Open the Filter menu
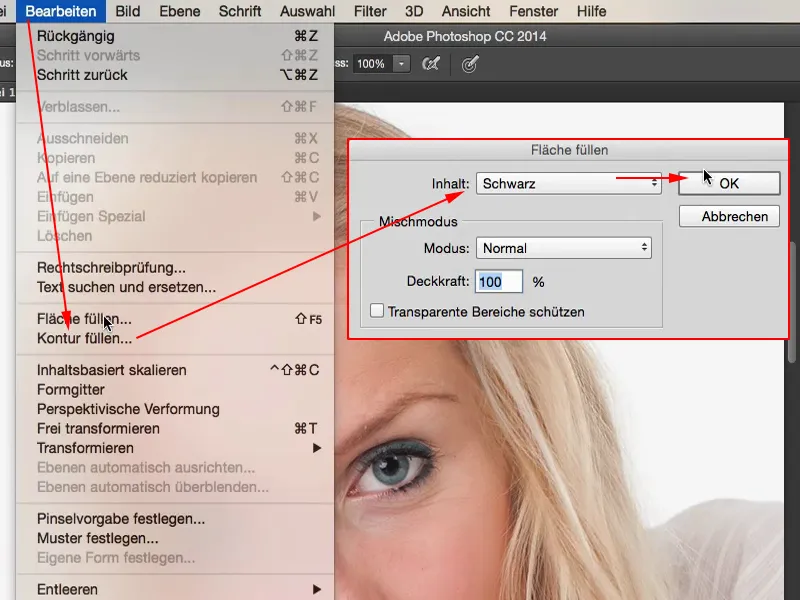The image size is (800, 600). pyautogui.click(x=370, y=11)
